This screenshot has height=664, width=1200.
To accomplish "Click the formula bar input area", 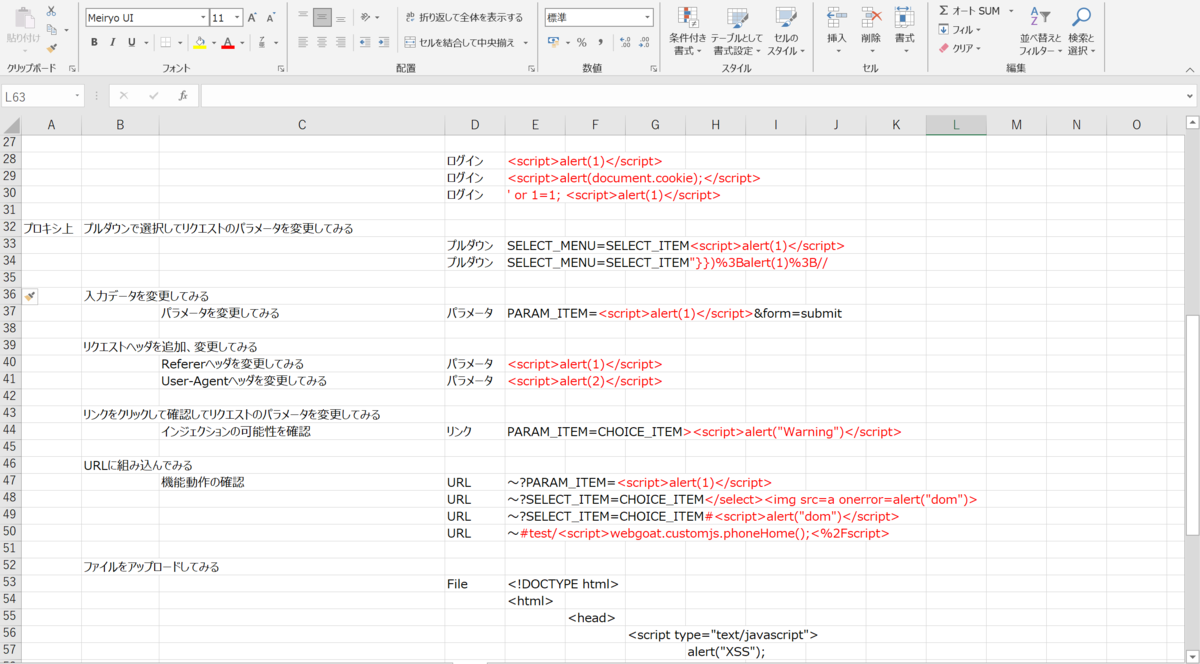I will coord(692,96).
